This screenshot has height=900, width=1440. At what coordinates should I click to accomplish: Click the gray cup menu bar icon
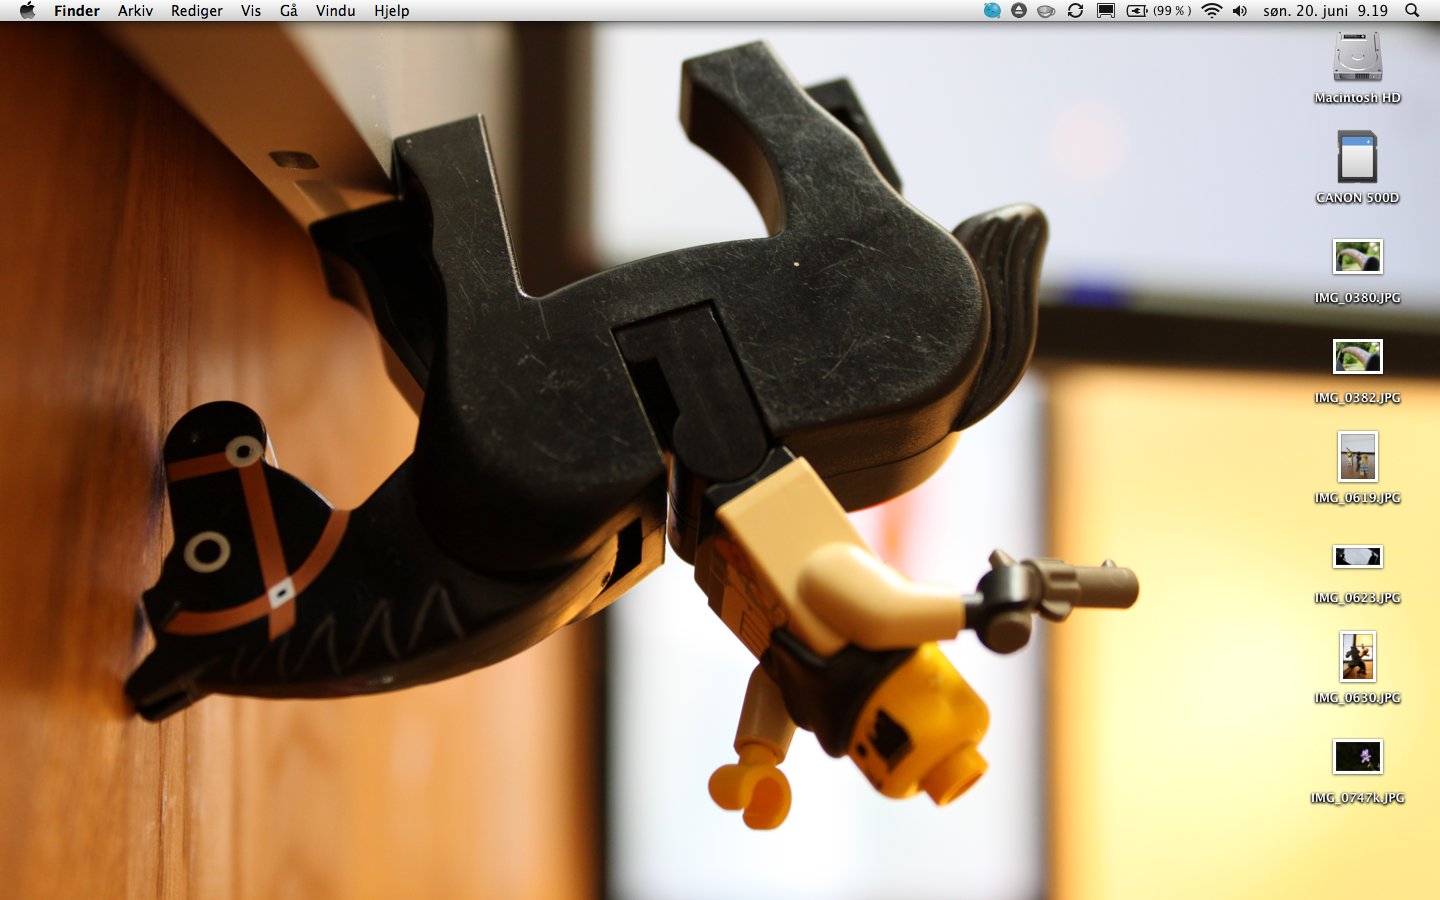[x=1046, y=10]
